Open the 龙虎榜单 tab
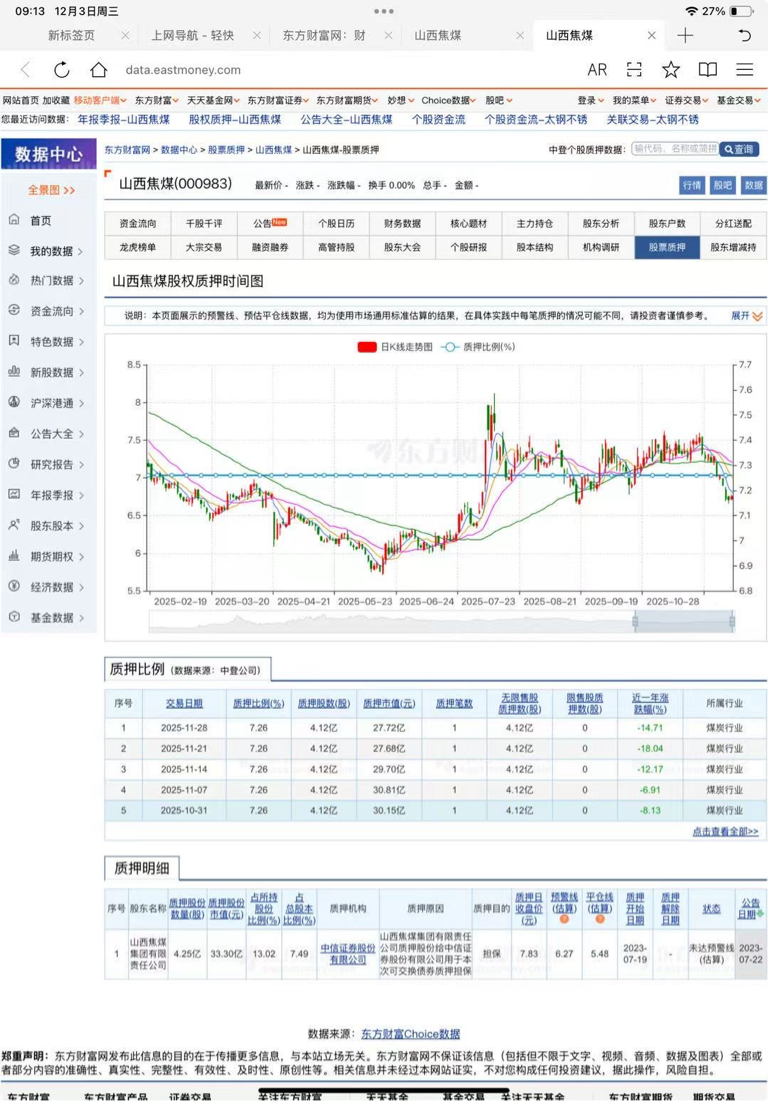 pos(138,247)
